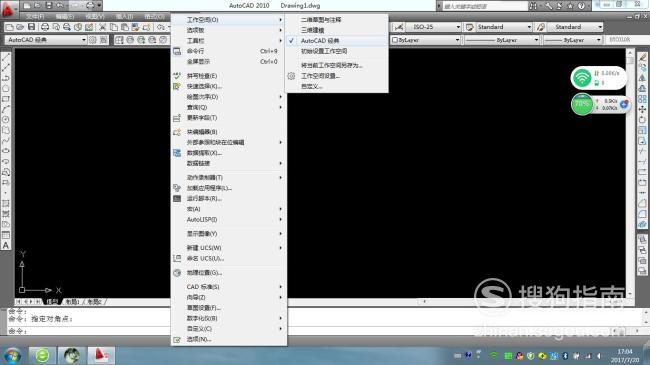Open the first Standard style dropdown
This screenshot has height=365, width=650.
(x=503, y=27)
